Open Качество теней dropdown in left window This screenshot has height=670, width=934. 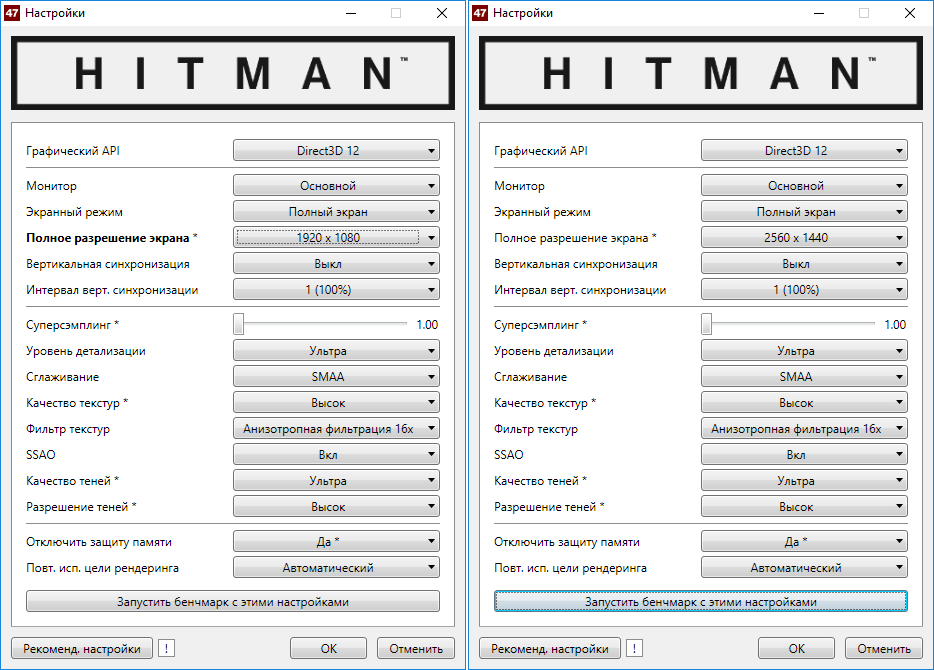pyautogui.click(x=337, y=481)
